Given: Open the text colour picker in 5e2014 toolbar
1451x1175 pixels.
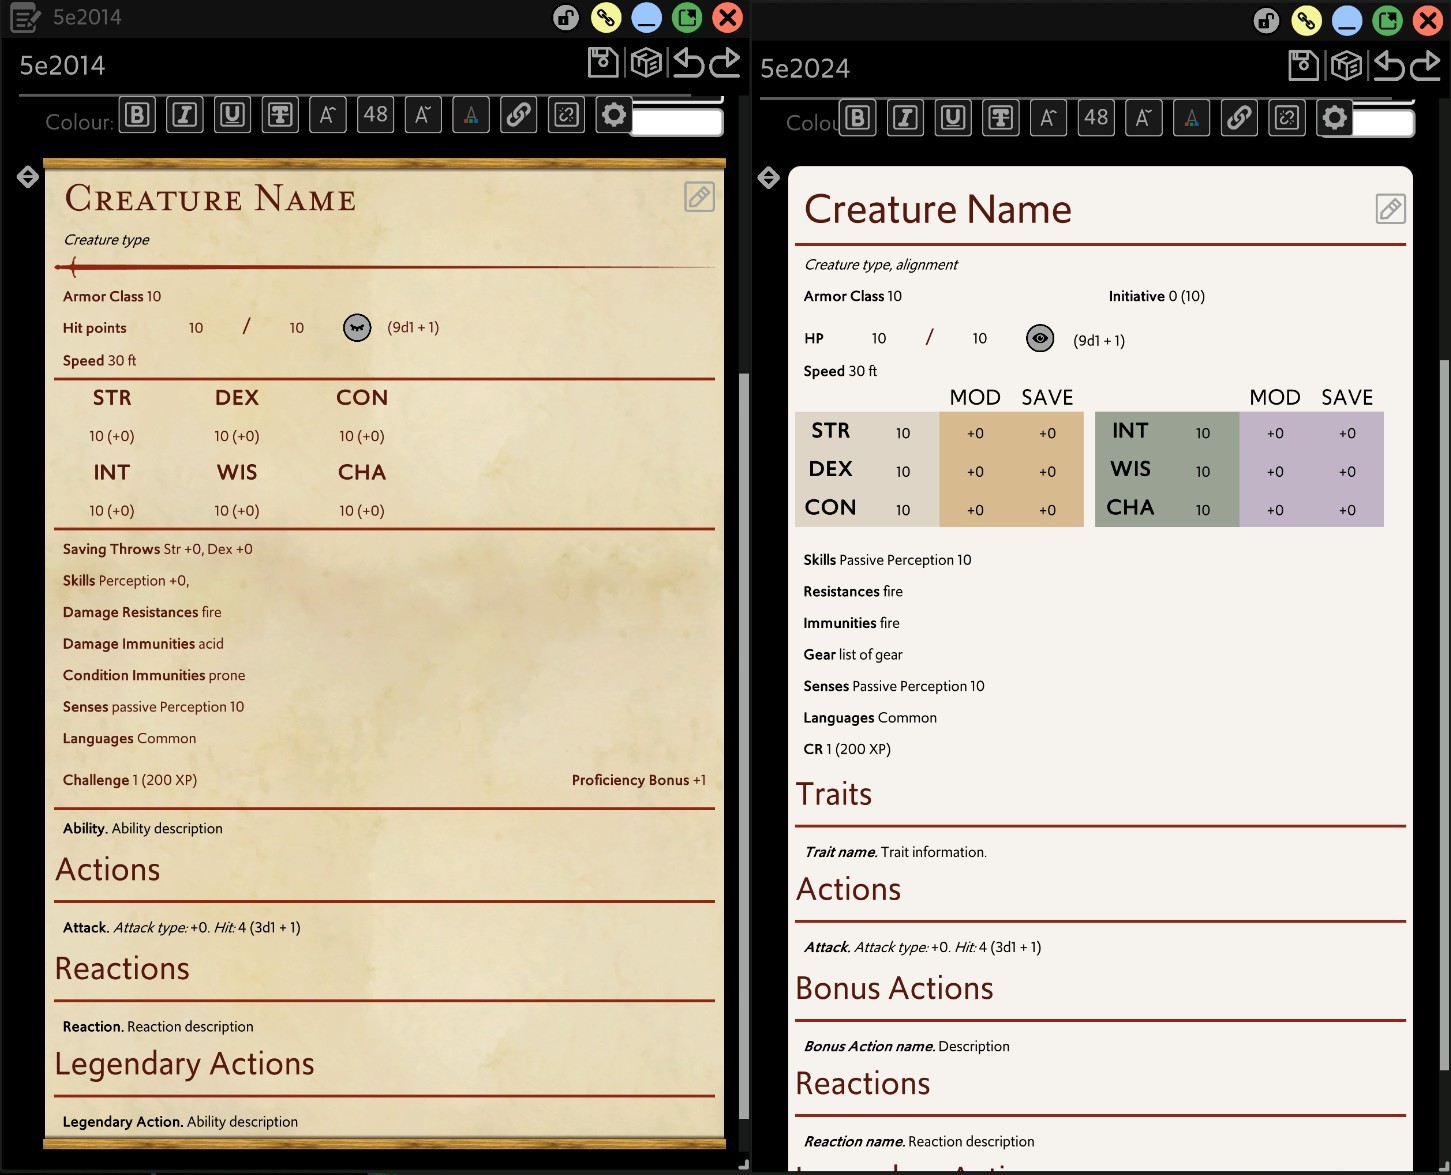Looking at the screenshot, I should (x=471, y=115).
